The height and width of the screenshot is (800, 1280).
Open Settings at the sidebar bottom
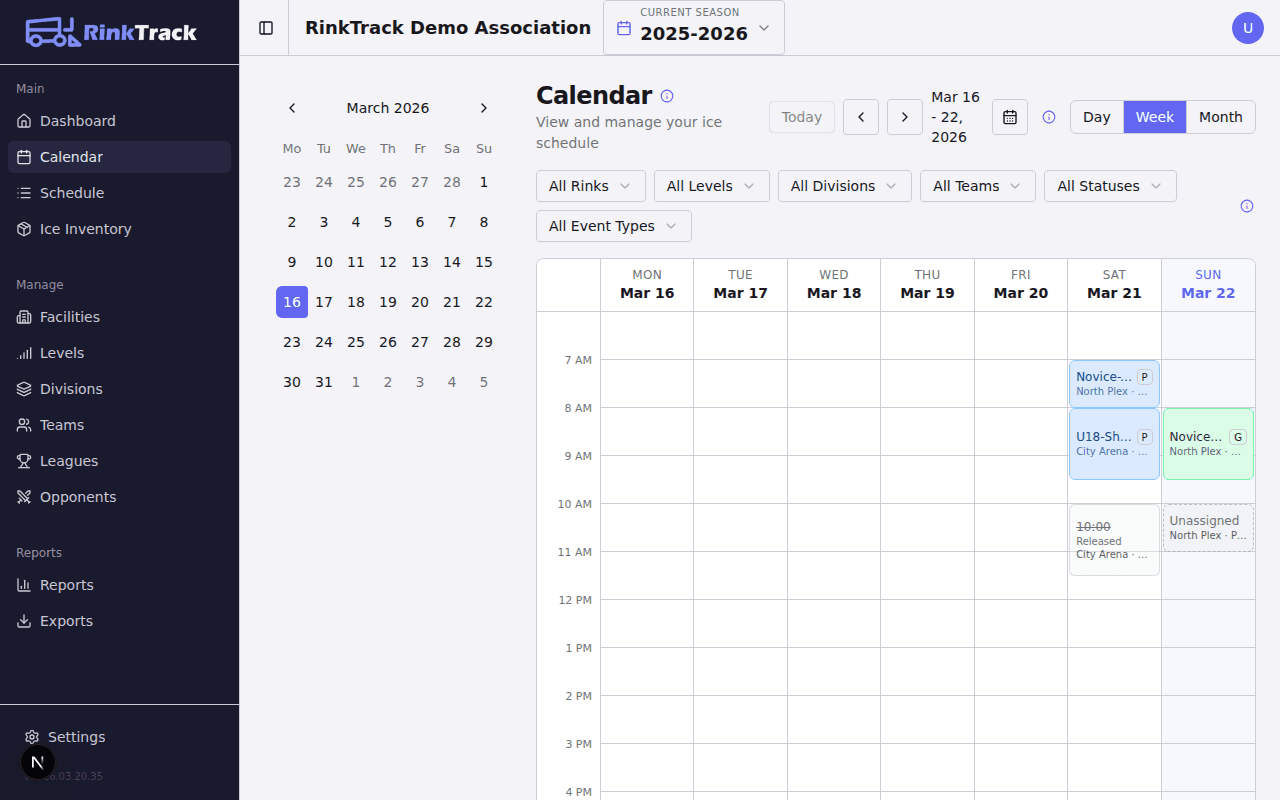(x=76, y=736)
